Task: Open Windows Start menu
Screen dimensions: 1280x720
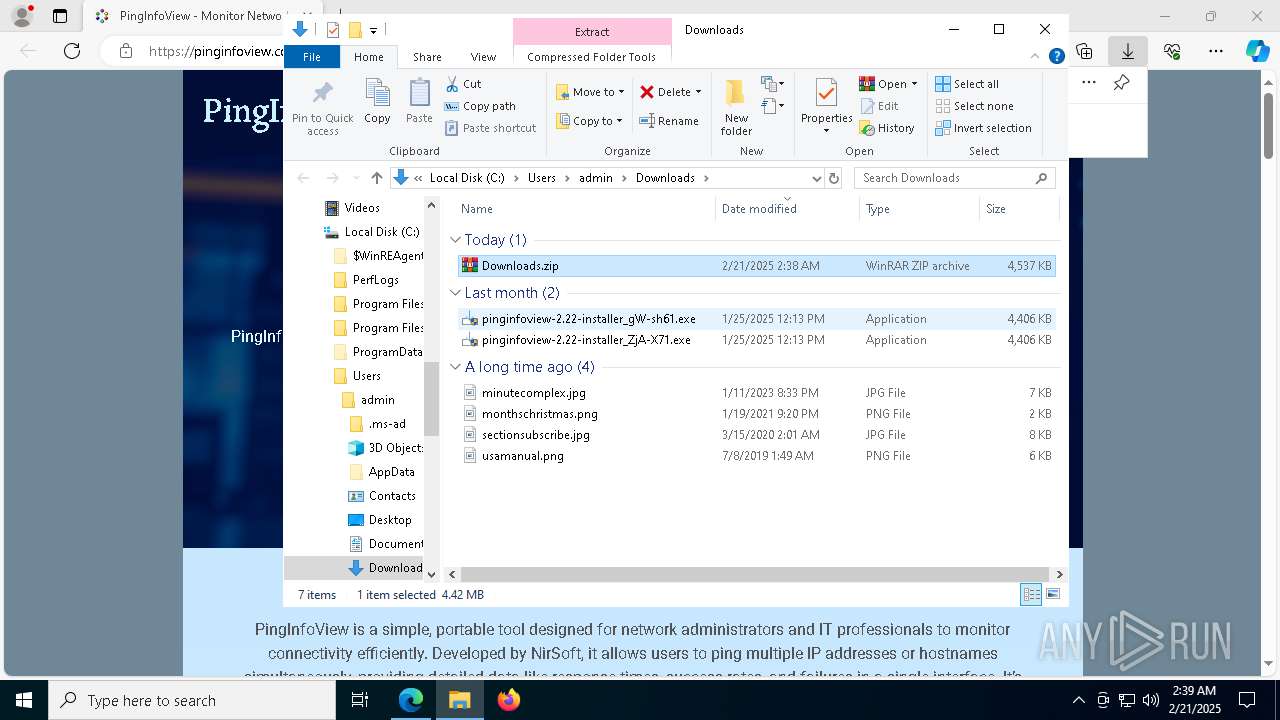Action: tap(23, 700)
